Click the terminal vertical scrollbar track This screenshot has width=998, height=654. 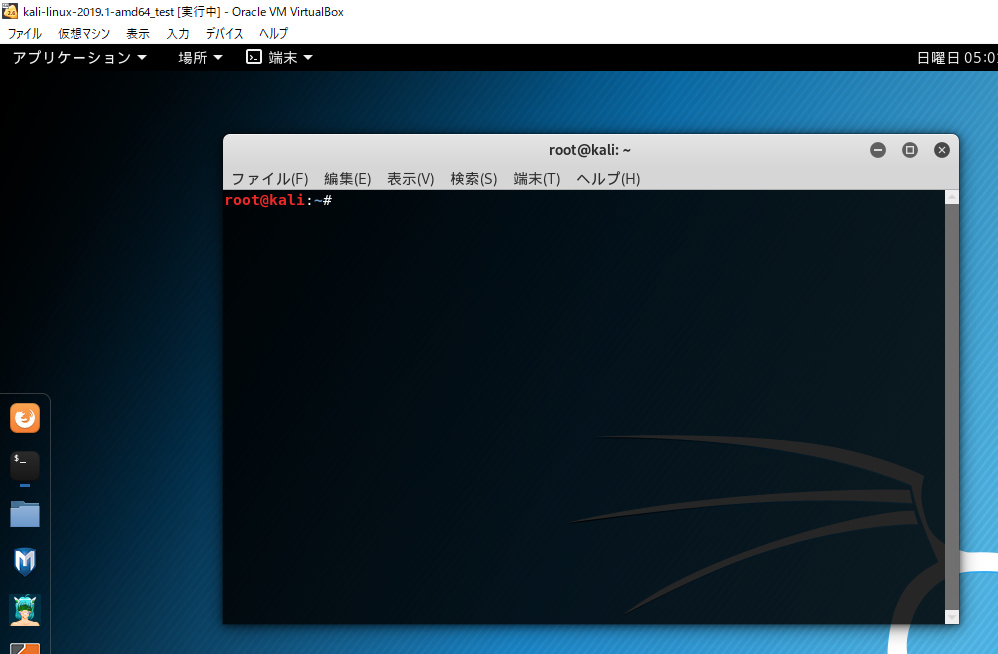coord(952,407)
